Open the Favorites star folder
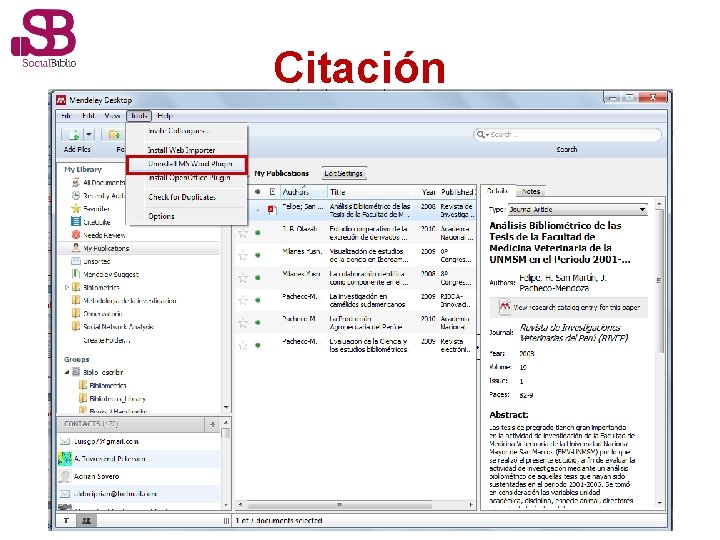The image size is (720, 540). (x=91, y=208)
